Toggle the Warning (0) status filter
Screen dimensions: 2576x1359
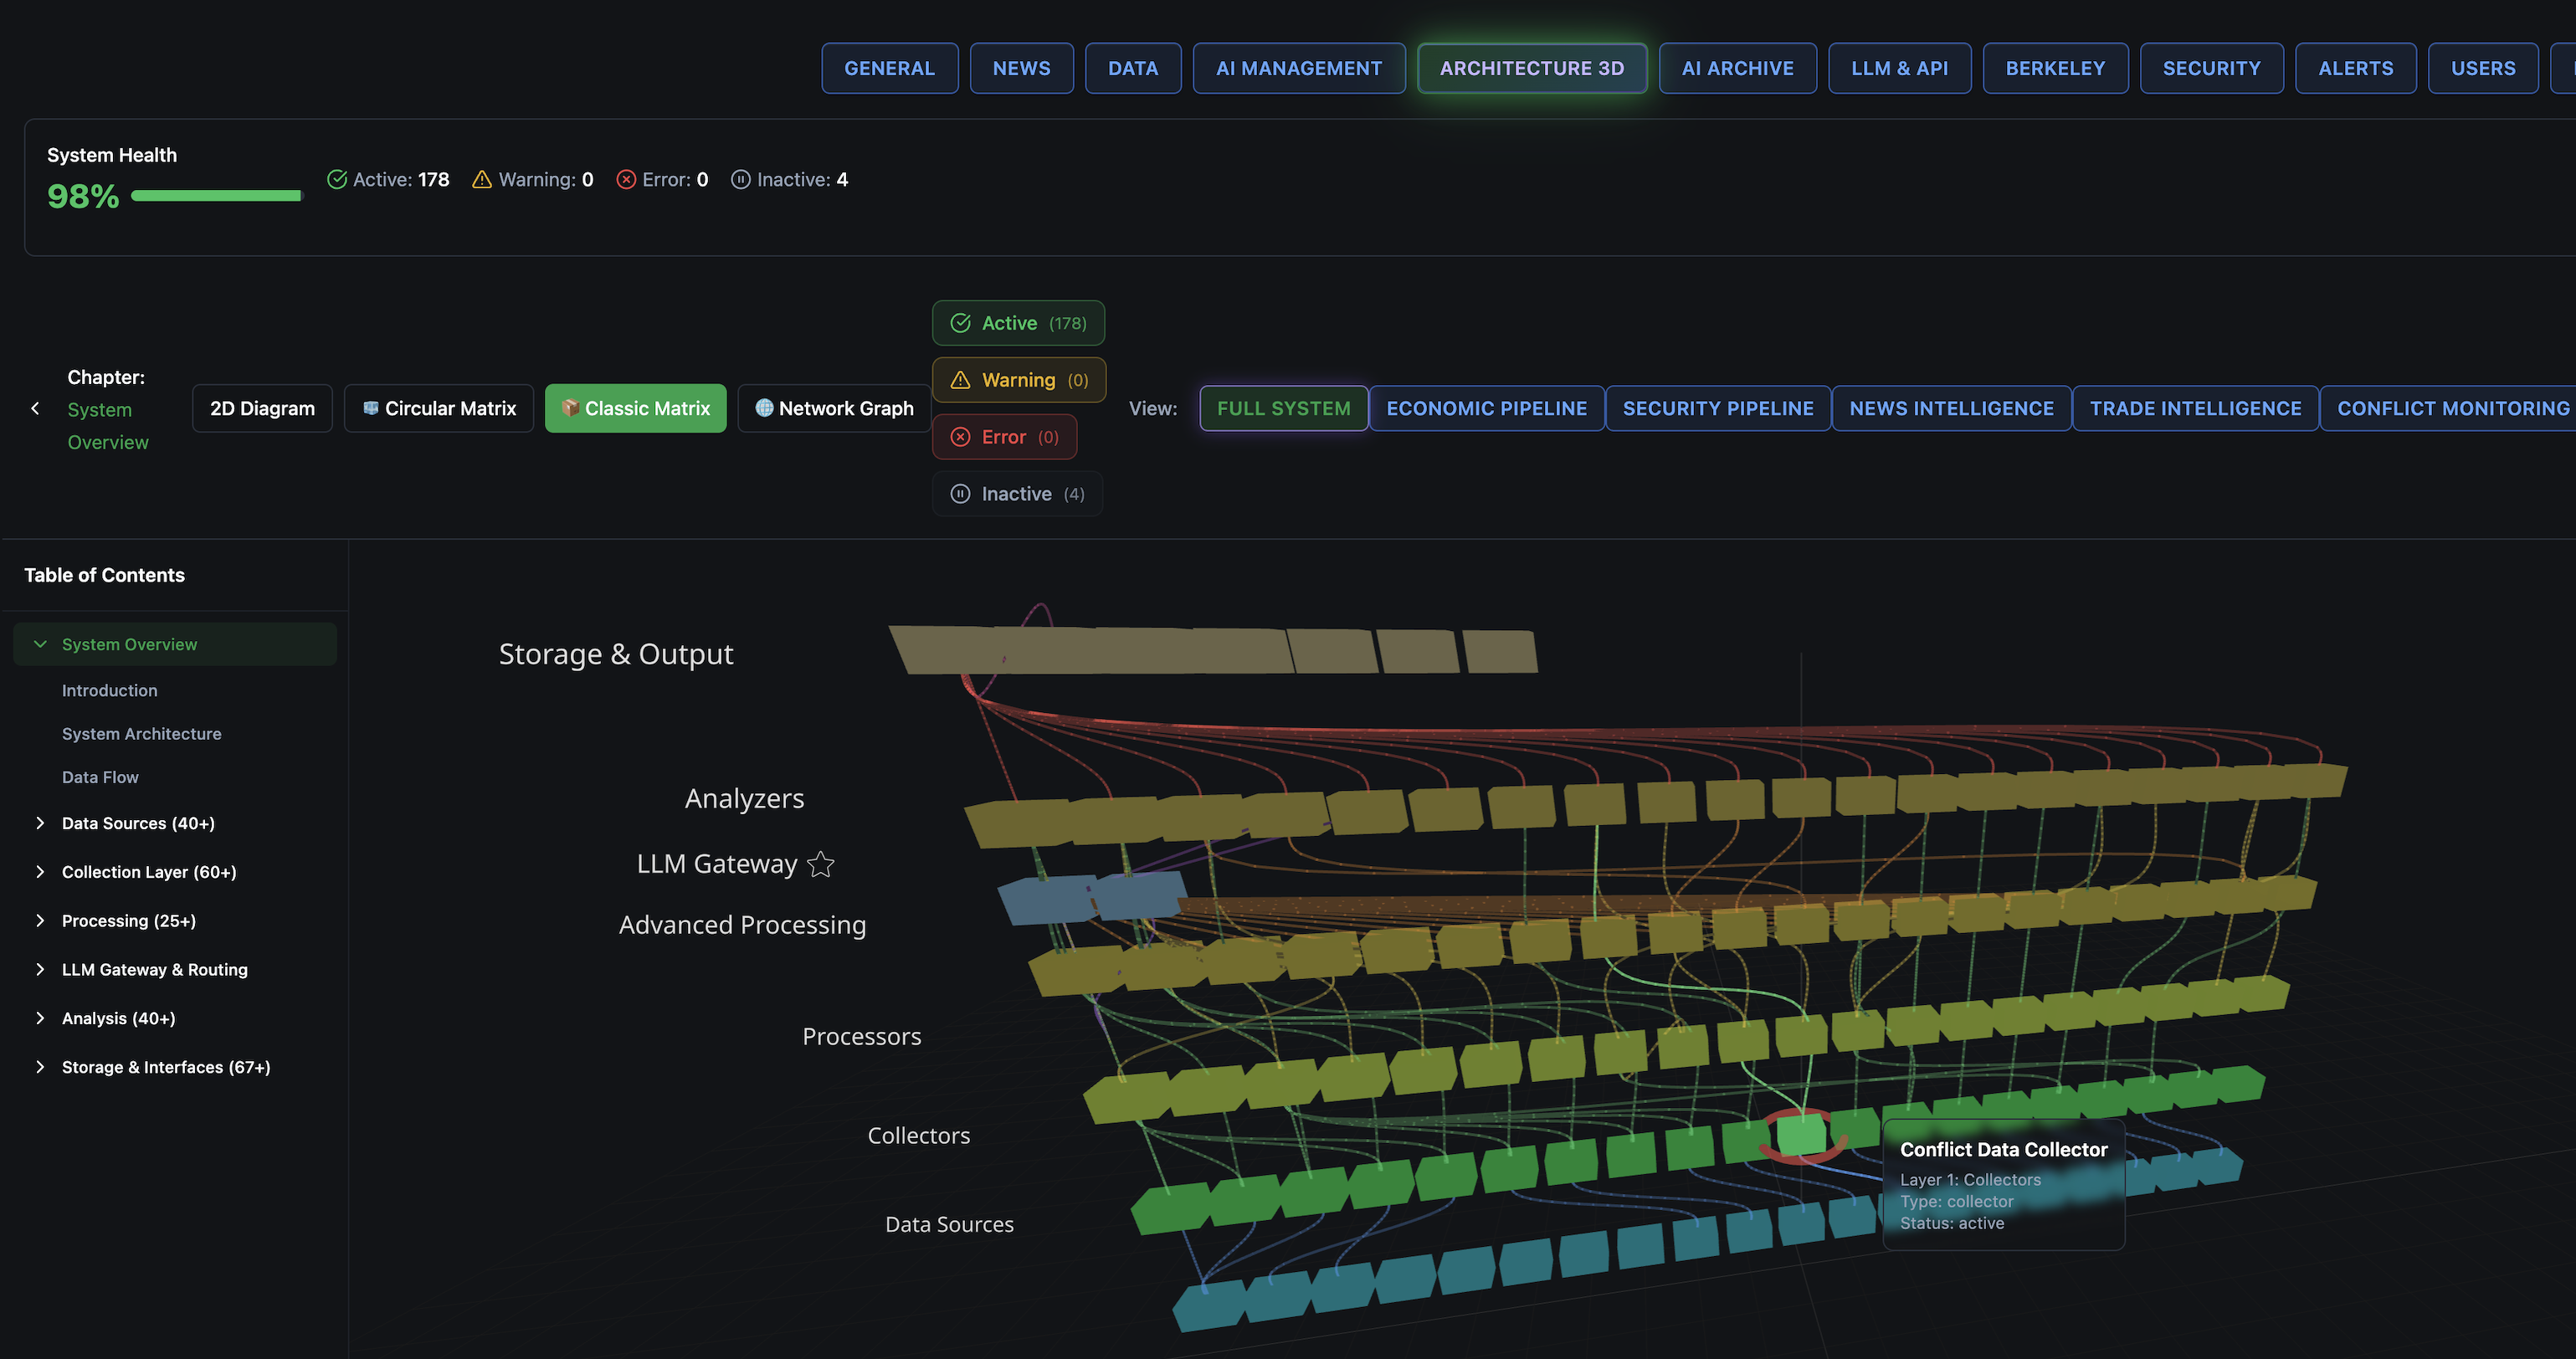(1018, 380)
